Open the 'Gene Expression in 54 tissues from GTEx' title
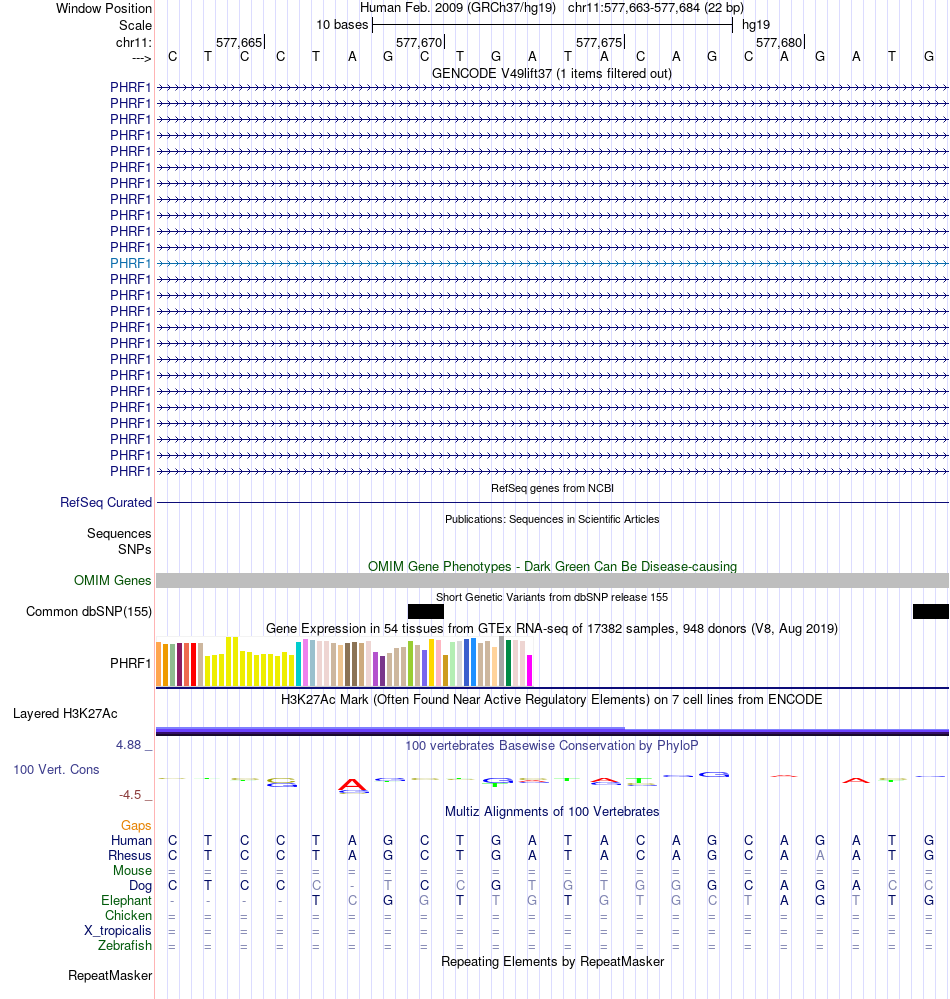The width and height of the screenshot is (950, 999). click(x=552, y=628)
